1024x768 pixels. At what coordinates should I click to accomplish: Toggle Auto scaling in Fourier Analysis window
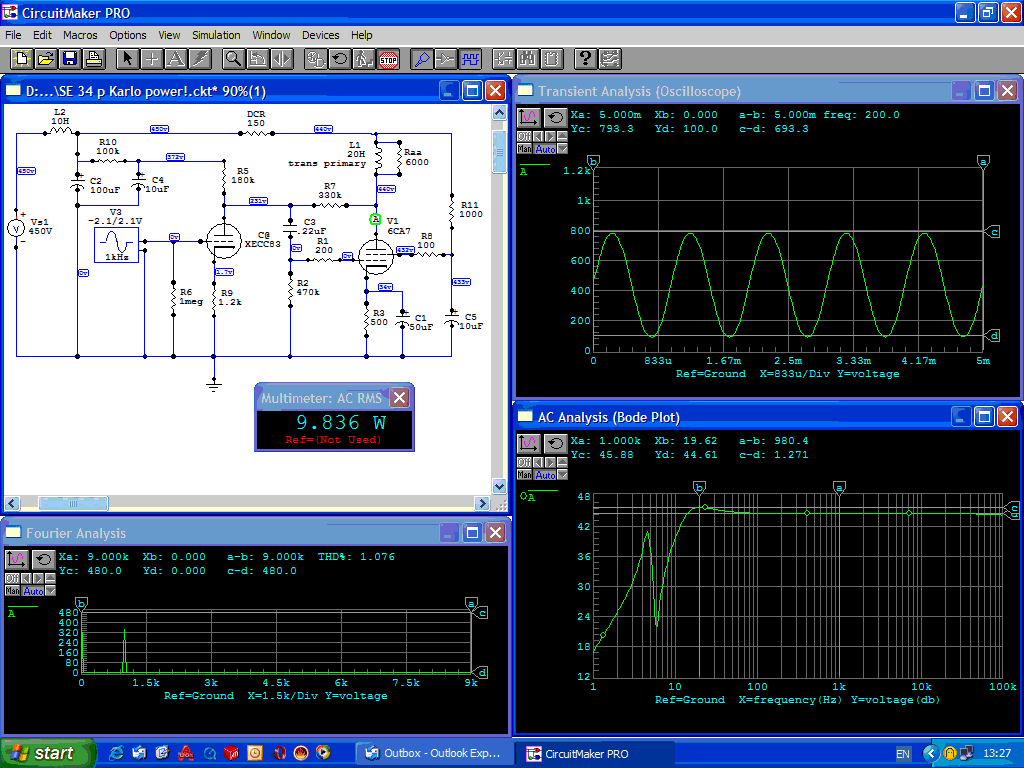pyautogui.click(x=33, y=591)
